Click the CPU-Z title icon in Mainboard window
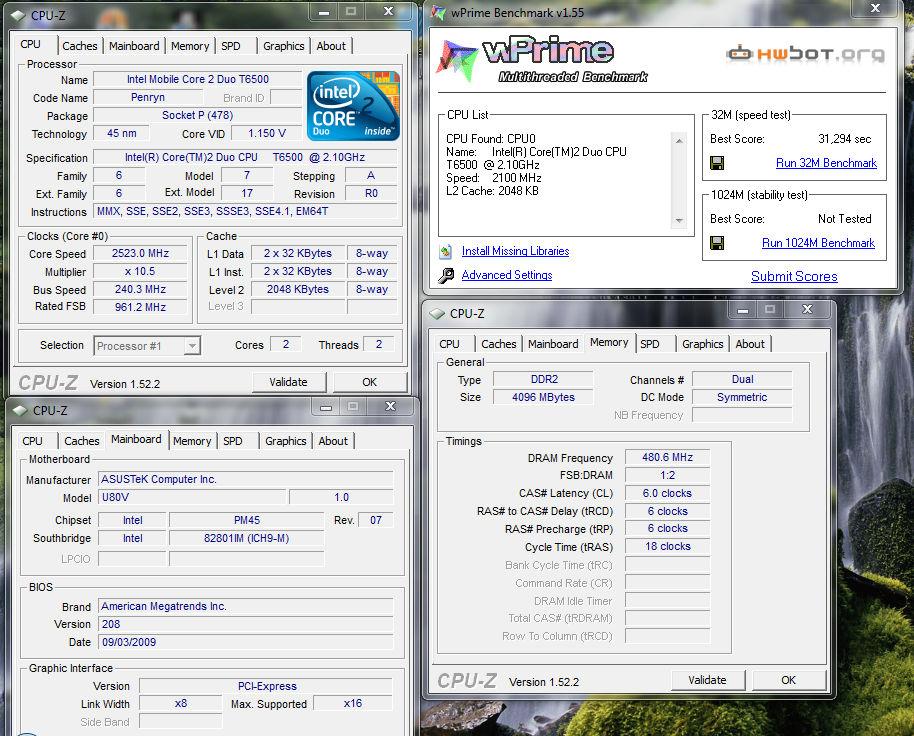914x736 pixels. pyautogui.click(x=20, y=410)
